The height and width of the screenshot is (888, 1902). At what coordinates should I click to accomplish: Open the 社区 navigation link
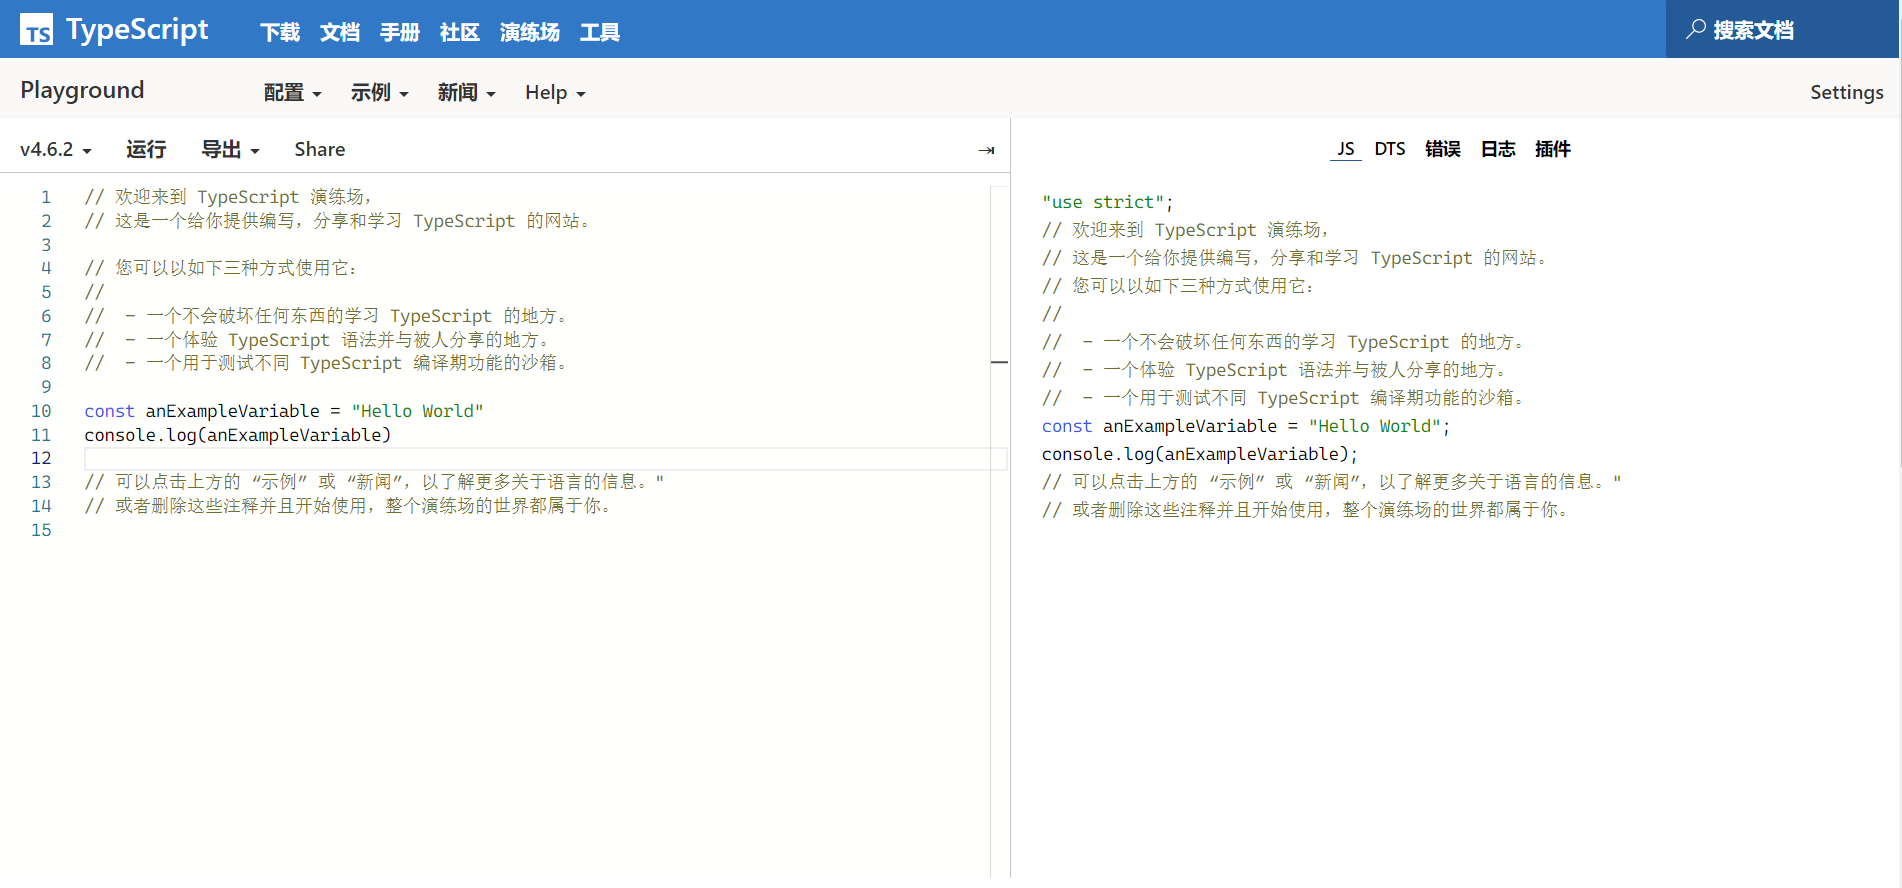[460, 32]
